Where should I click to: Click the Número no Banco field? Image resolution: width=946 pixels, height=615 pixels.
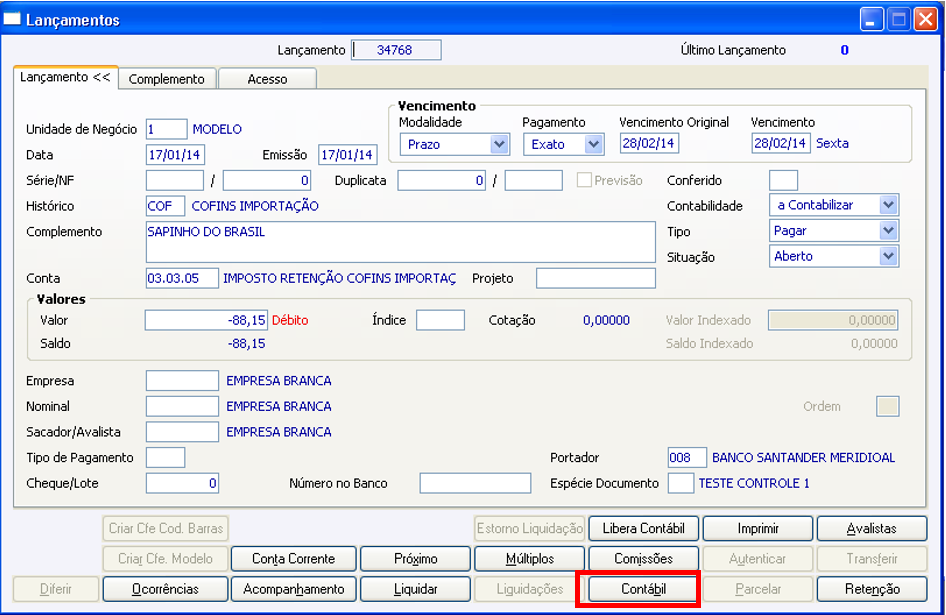[x=475, y=483]
